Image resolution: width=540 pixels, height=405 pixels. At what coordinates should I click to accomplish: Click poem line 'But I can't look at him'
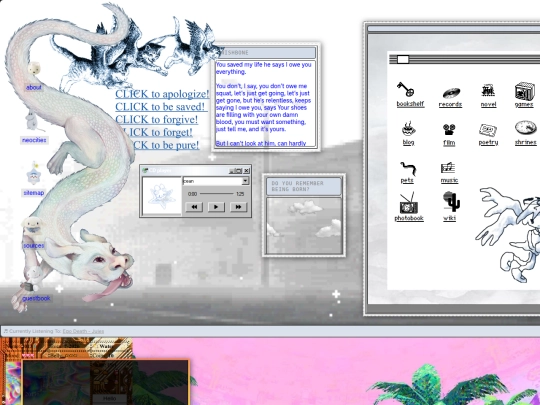coord(261,143)
